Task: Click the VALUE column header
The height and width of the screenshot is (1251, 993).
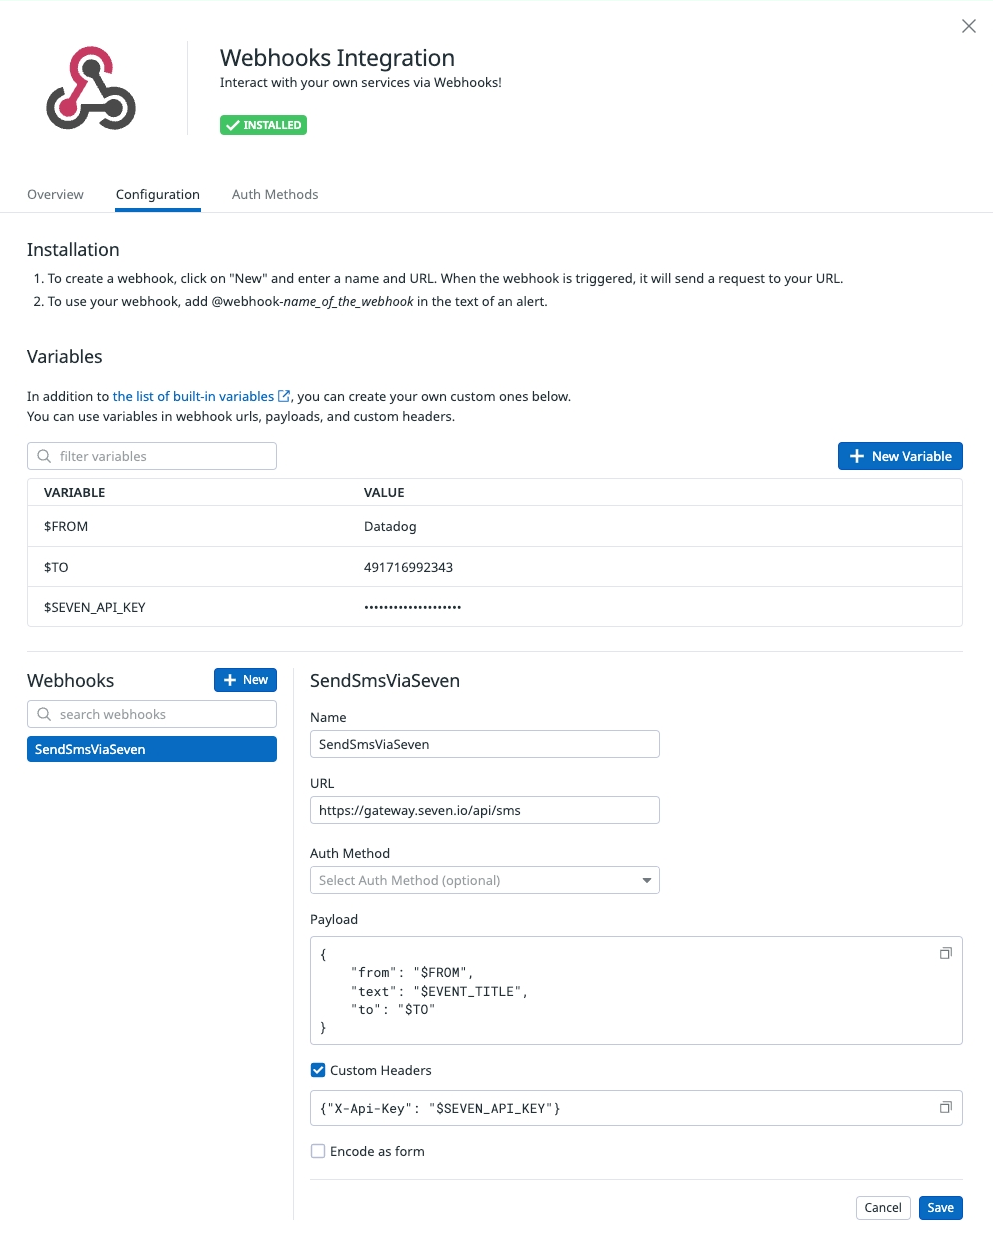Action: 384,492
